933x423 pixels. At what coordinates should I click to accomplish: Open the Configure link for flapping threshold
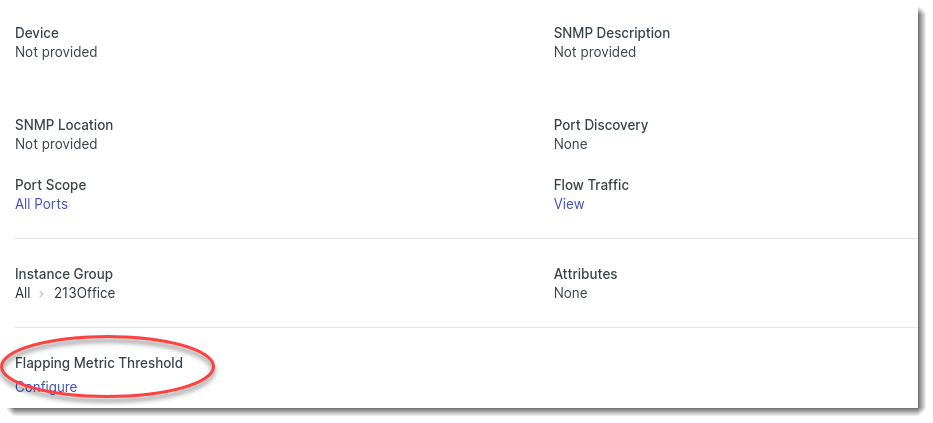[x=46, y=387]
